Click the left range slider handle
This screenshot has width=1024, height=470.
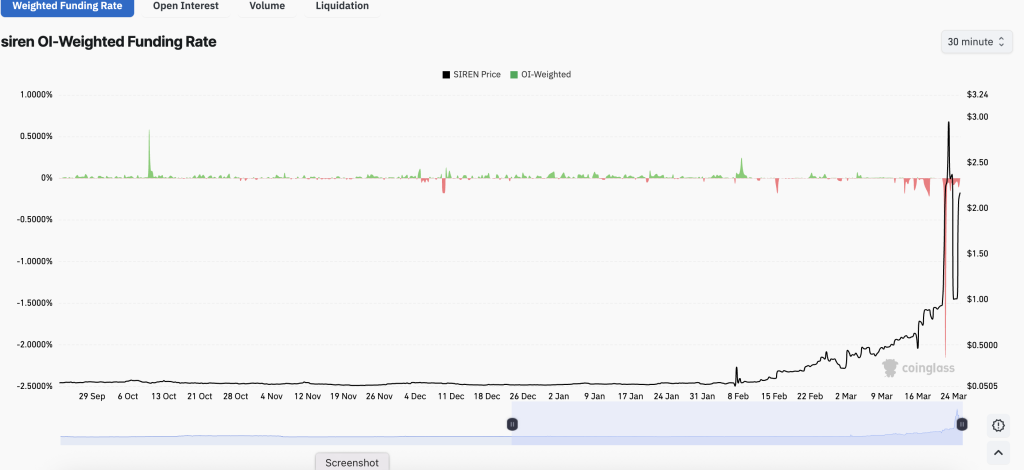[512, 424]
